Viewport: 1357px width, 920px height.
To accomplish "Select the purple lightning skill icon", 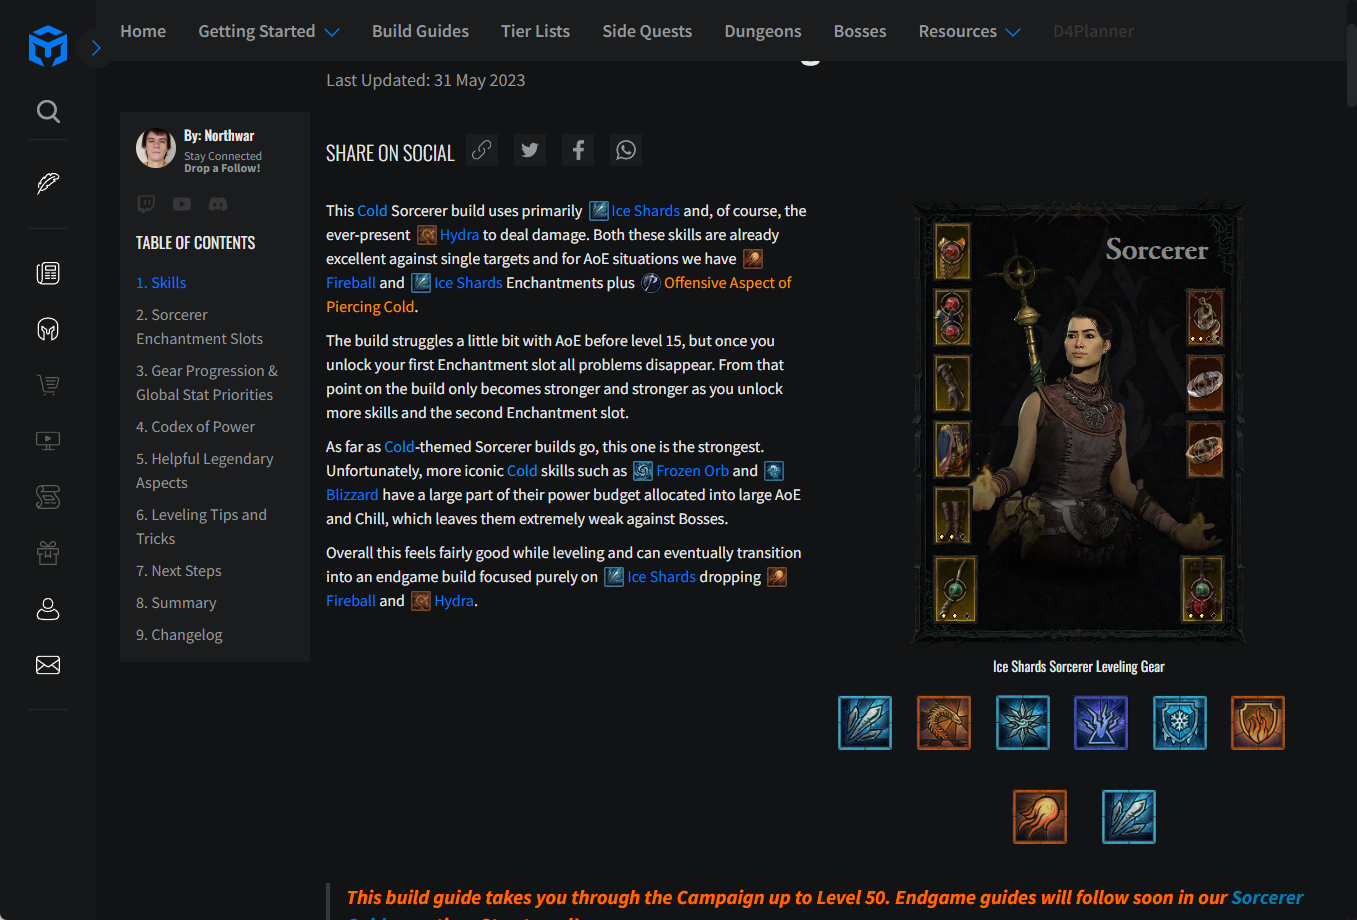I will (1101, 723).
